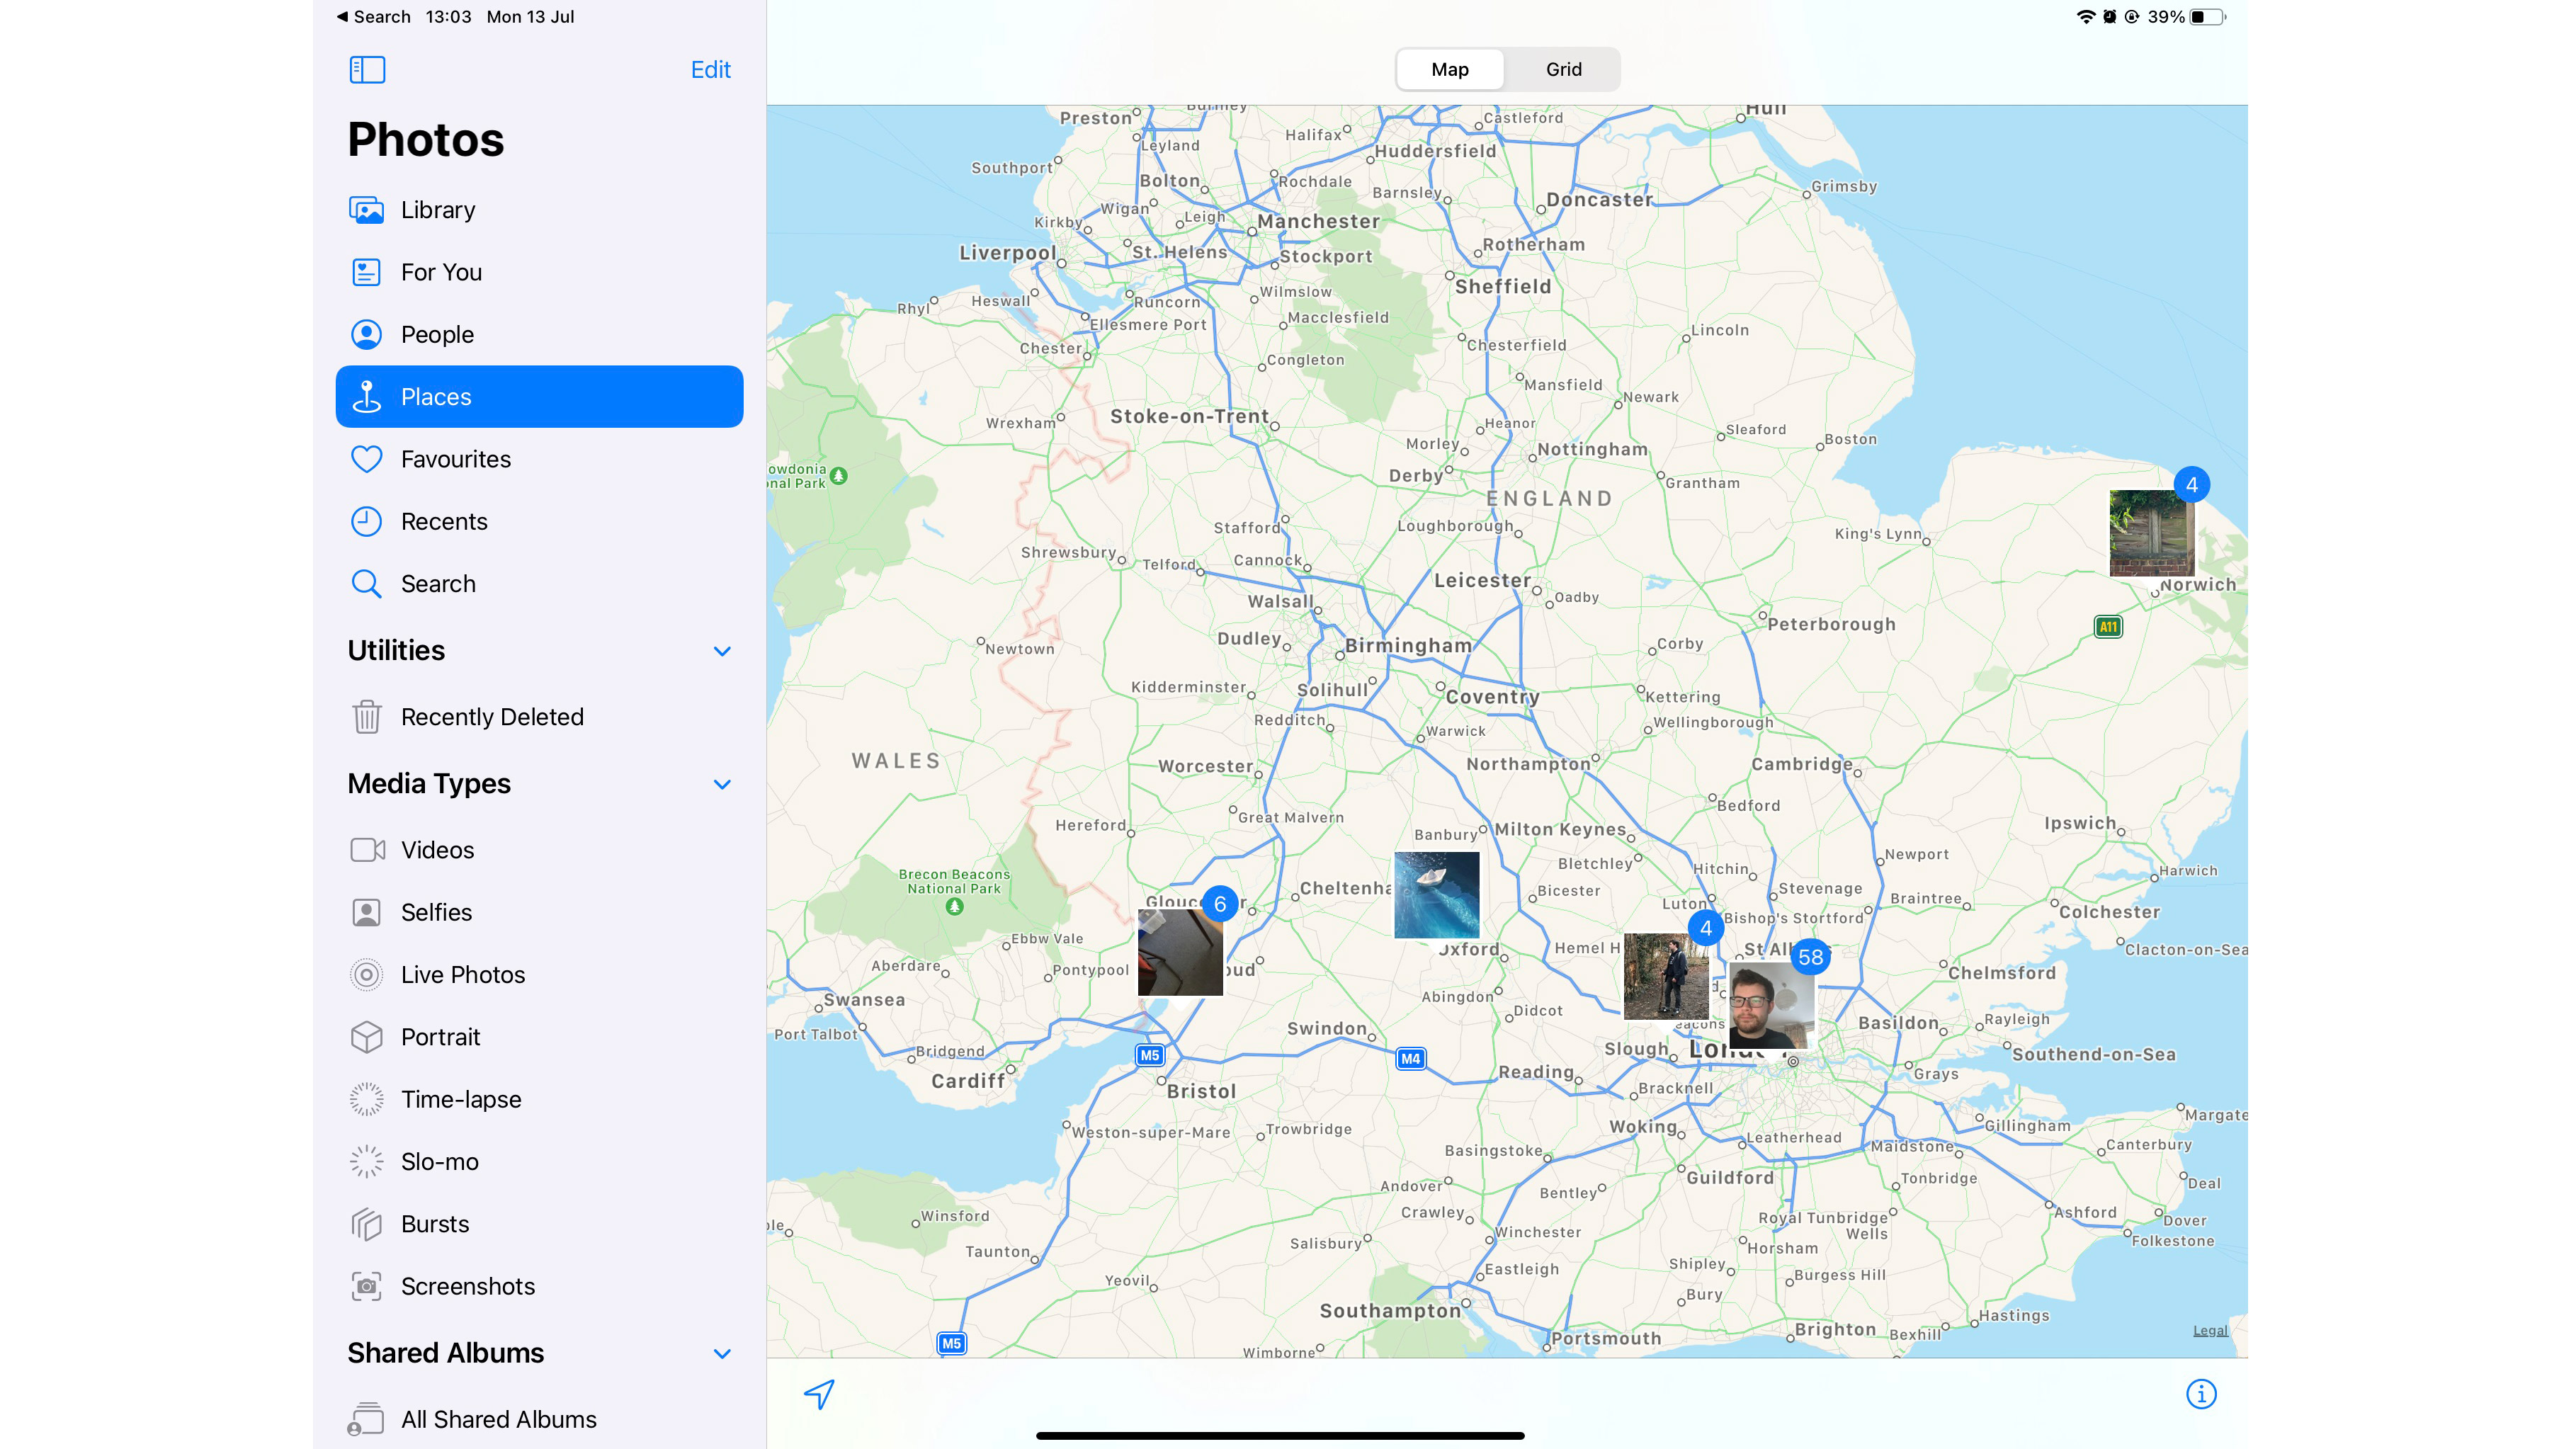Tap the Bristol city label
2576x1449 pixels.
[x=1201, y=1091]
